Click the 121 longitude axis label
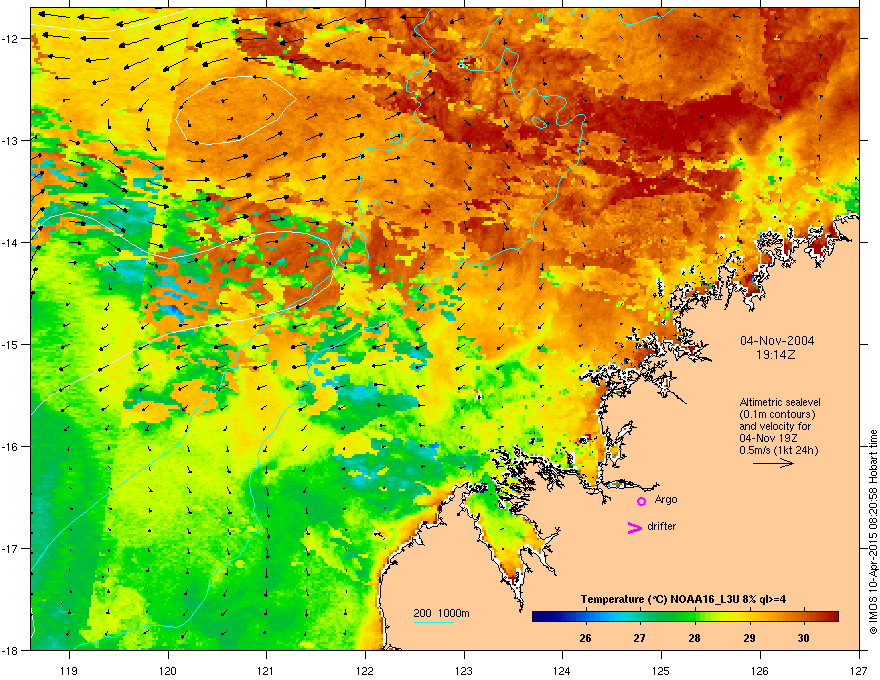The height and width of the screenshot is (680, 880). [x=266, y=671]
